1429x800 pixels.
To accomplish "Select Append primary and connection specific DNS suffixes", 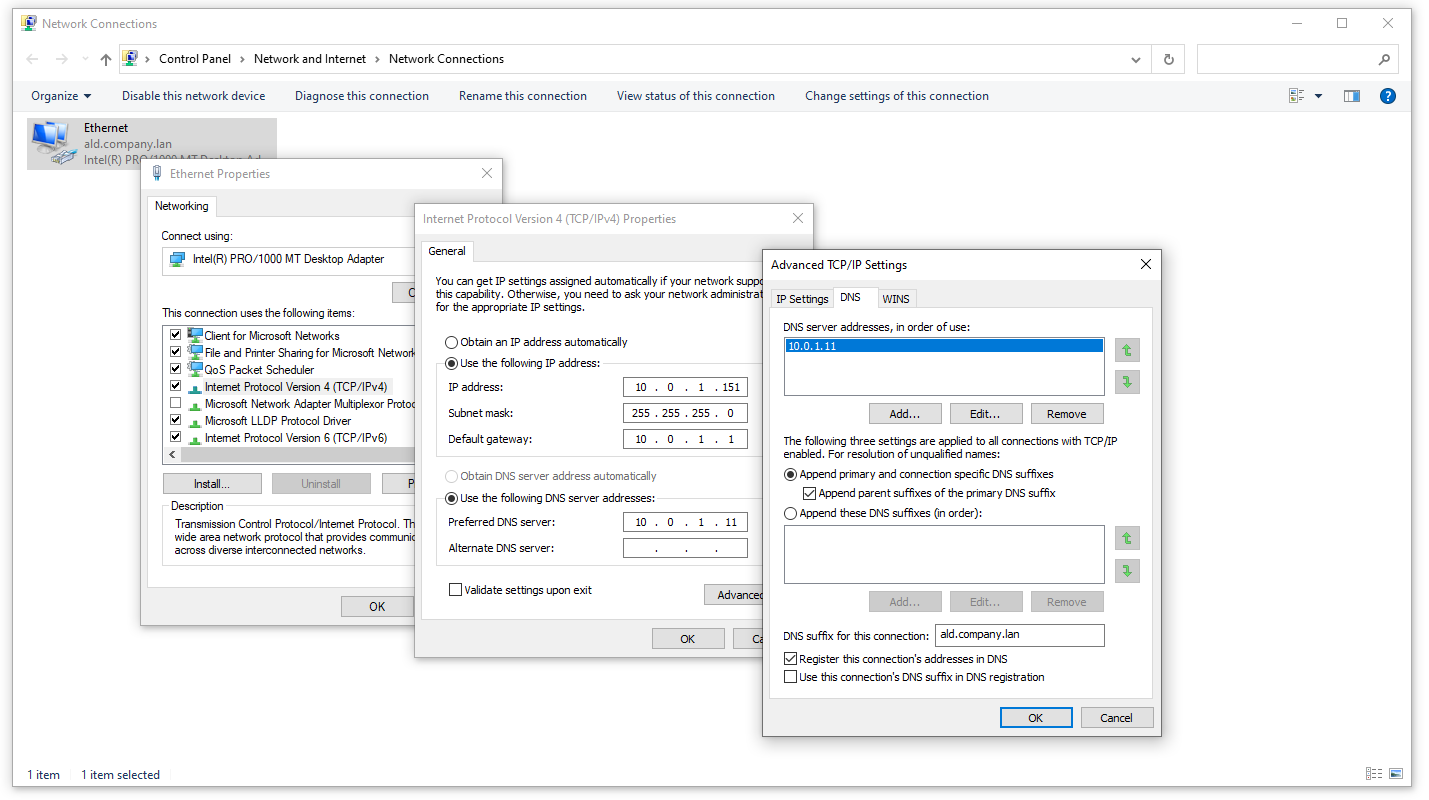I will coord(791,474).
